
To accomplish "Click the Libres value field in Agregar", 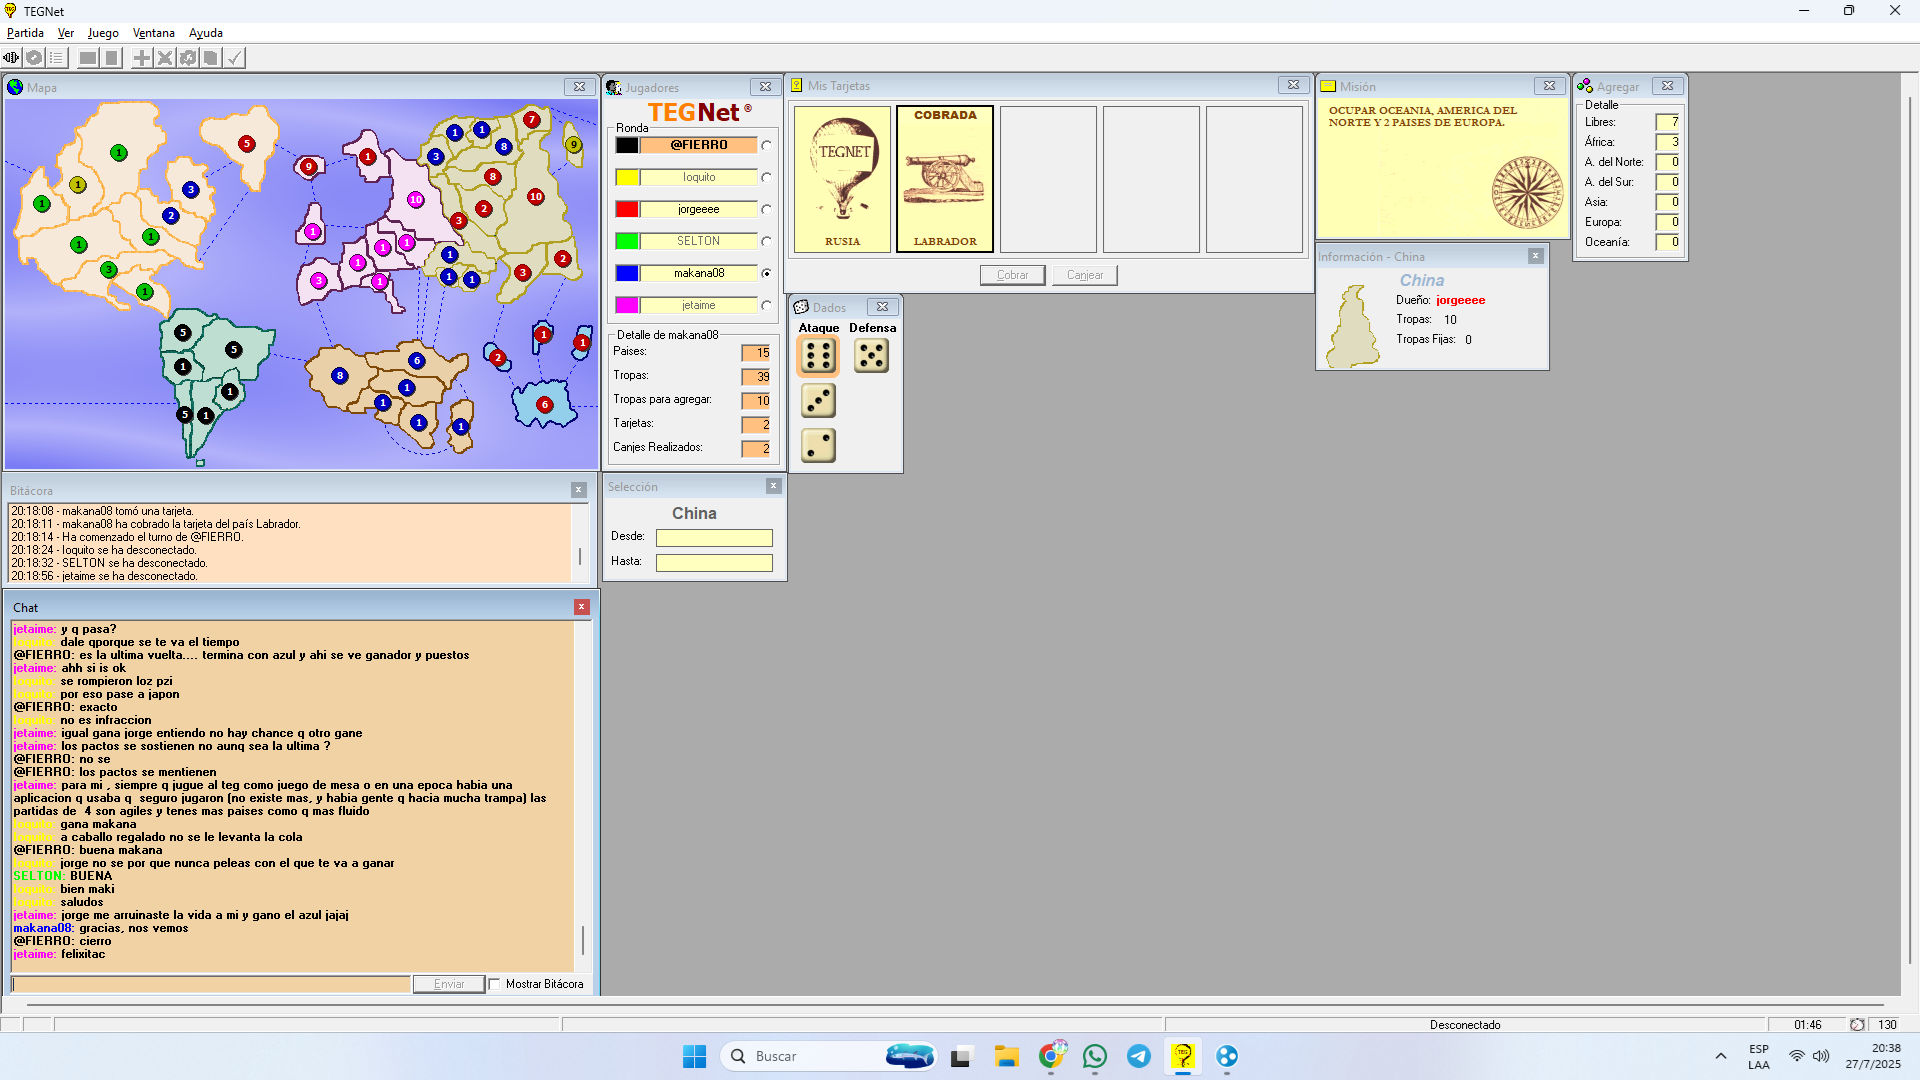I will [x=1667, y=122].
